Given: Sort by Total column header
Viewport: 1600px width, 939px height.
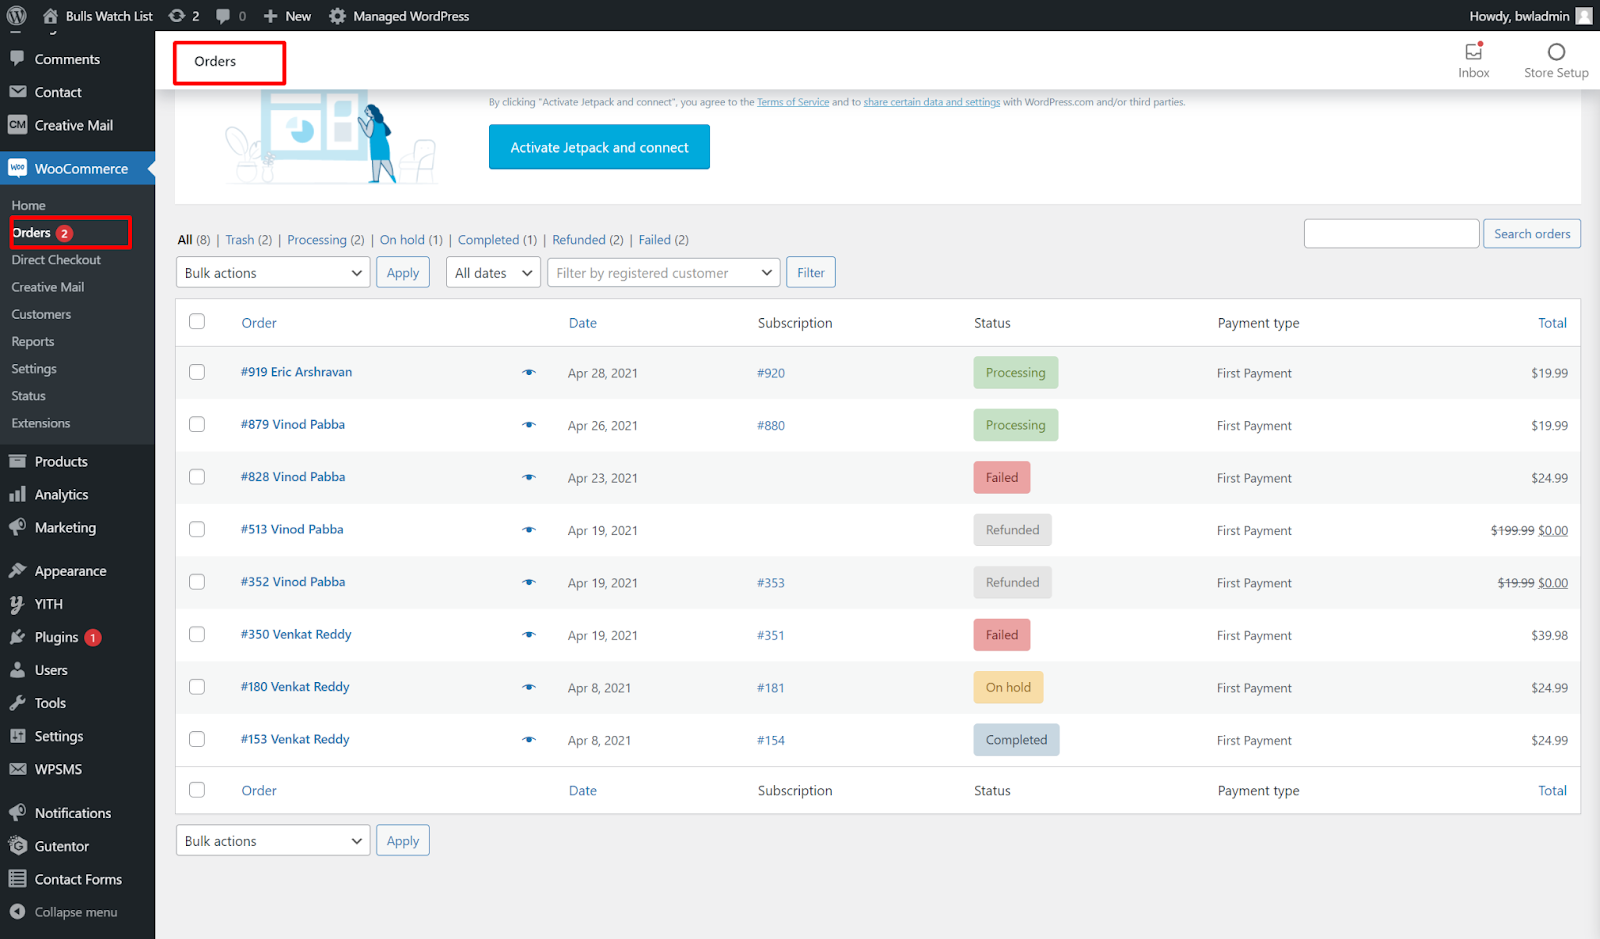Looking at the screenshot, I should 1552,323.
